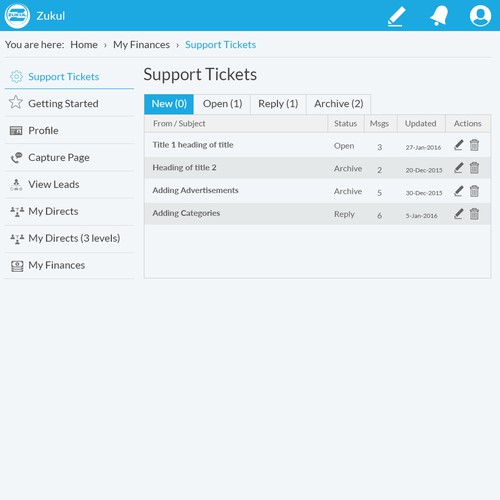
Task: Click the Capture Page chat icon
Action: [16, 157]
